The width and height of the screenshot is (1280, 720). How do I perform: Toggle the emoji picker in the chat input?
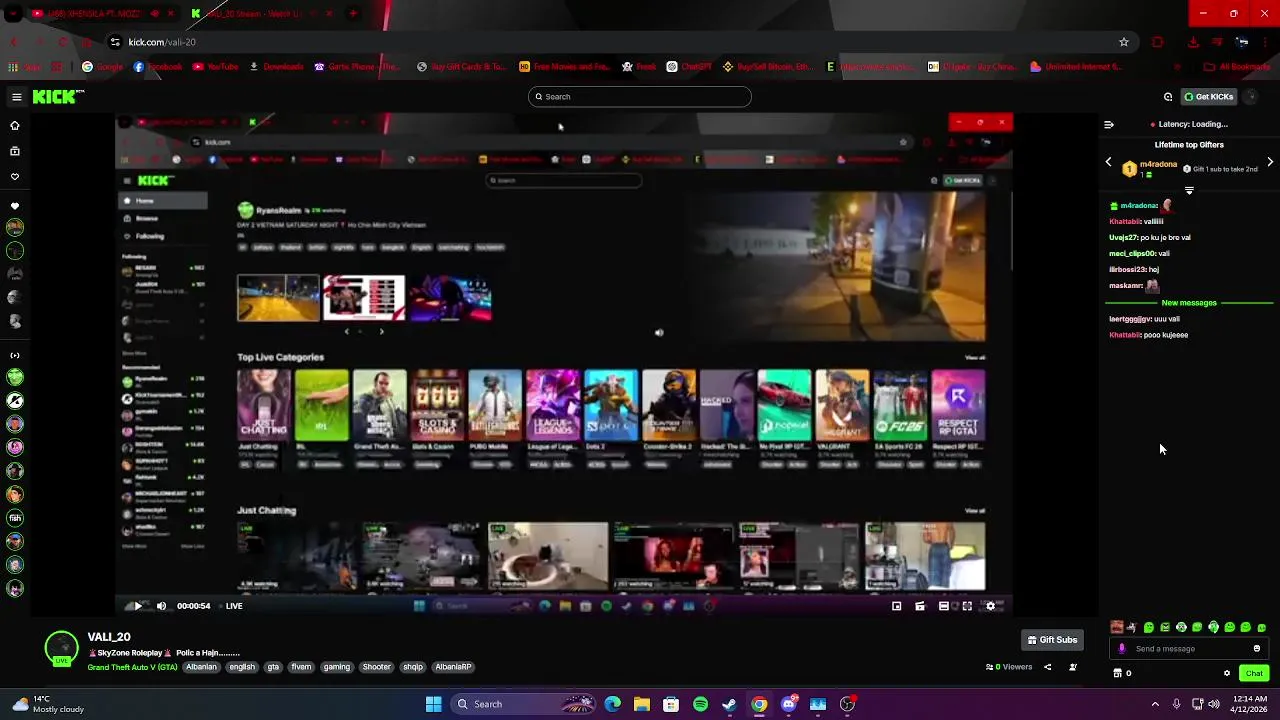click(x=1257, y=649)
